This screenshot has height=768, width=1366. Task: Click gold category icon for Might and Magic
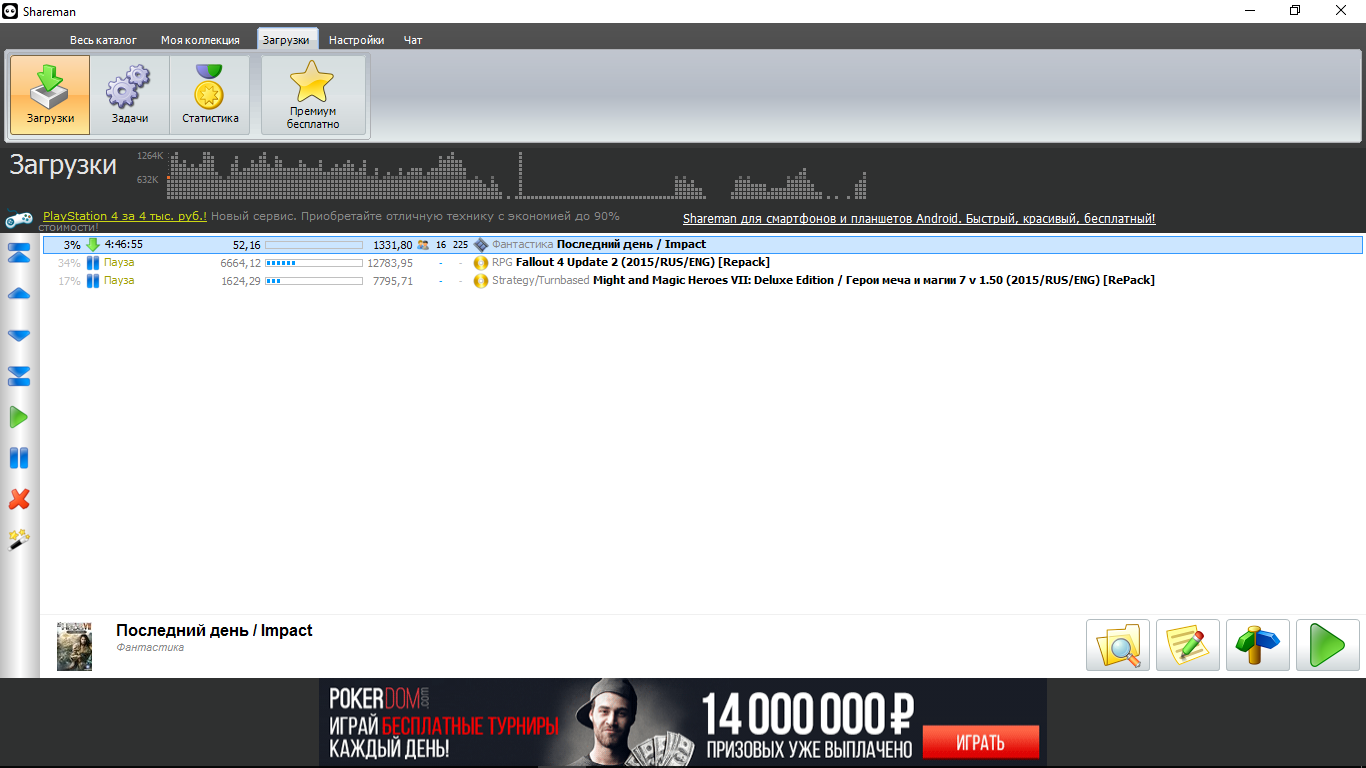(x=481, y=281)
